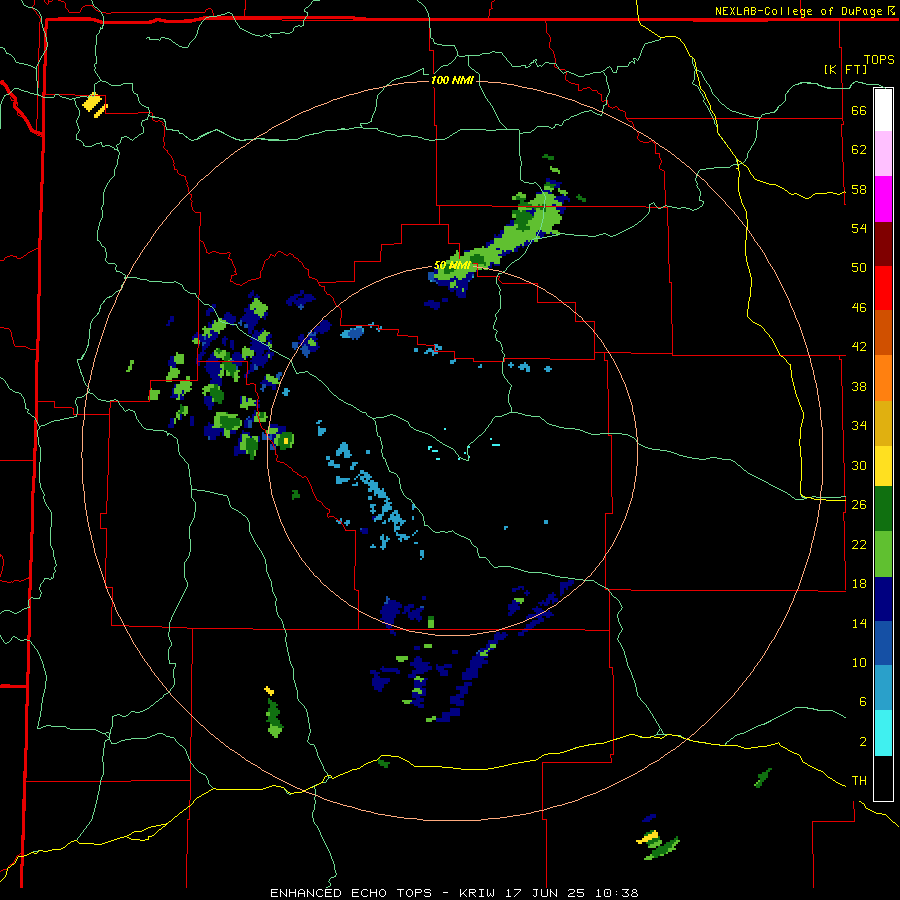Click the '100 NMI' range ring label
This screenshot has width=900, height=900.
point(452,80)
